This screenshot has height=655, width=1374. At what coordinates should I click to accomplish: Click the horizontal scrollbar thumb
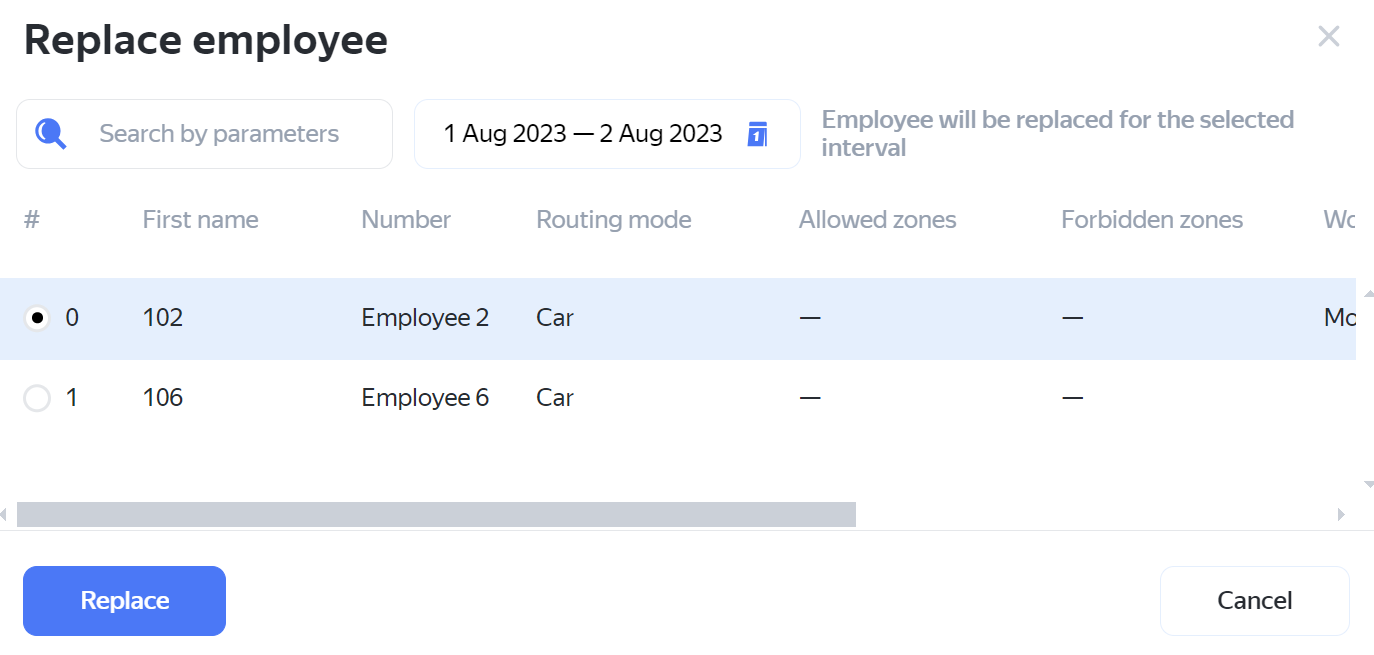(436, 514)
